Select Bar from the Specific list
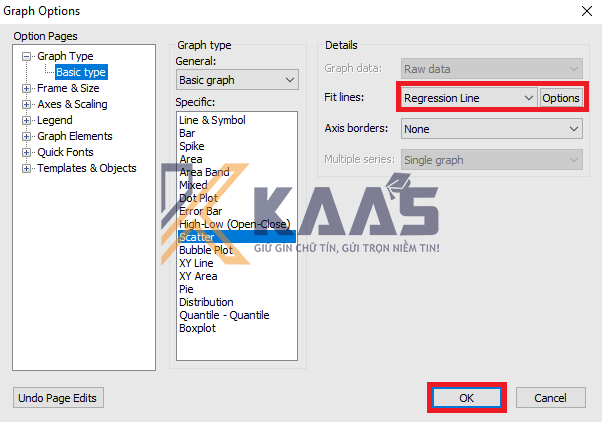This screenshot has height=422, width=602. 187,133
